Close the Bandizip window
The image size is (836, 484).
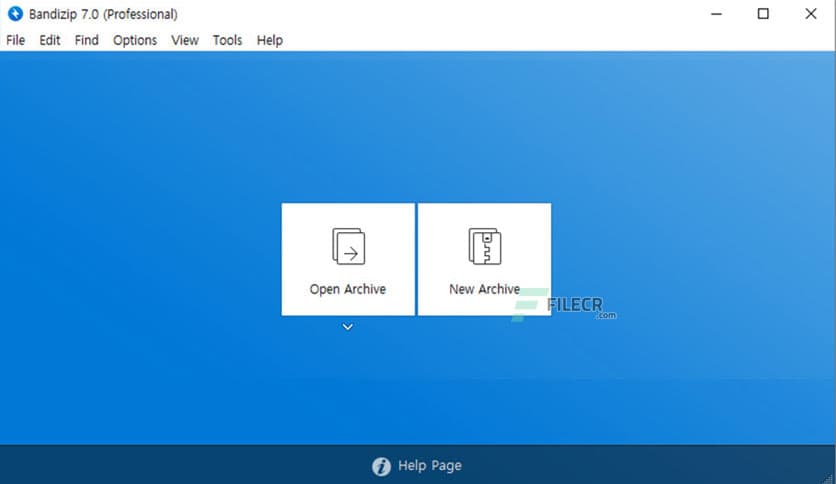[810, 14]
